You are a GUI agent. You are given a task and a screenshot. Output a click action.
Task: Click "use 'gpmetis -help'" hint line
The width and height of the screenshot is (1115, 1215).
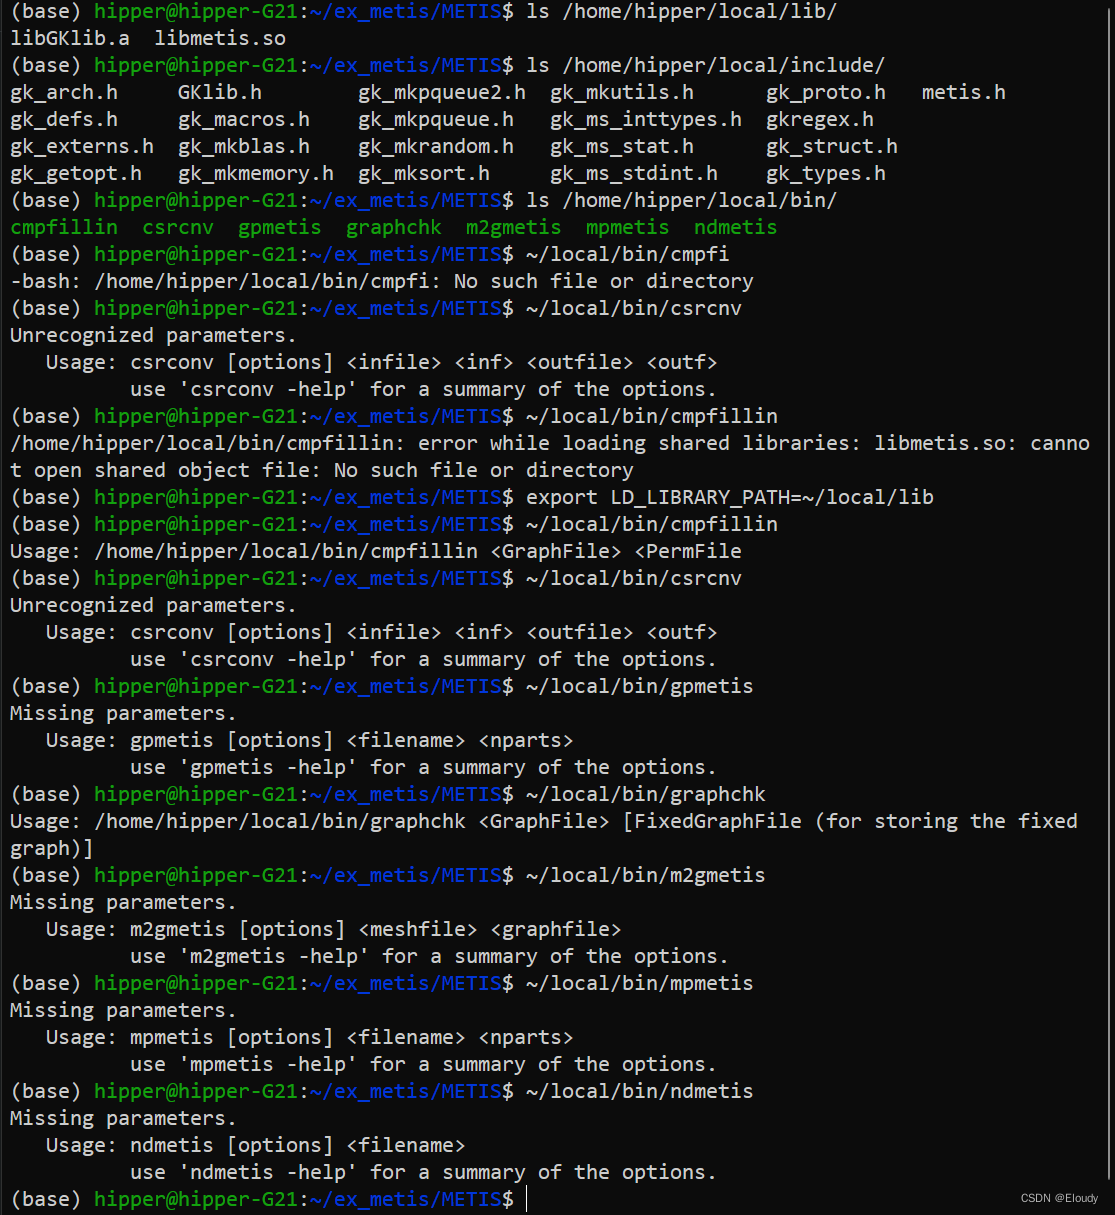[424, 767]
